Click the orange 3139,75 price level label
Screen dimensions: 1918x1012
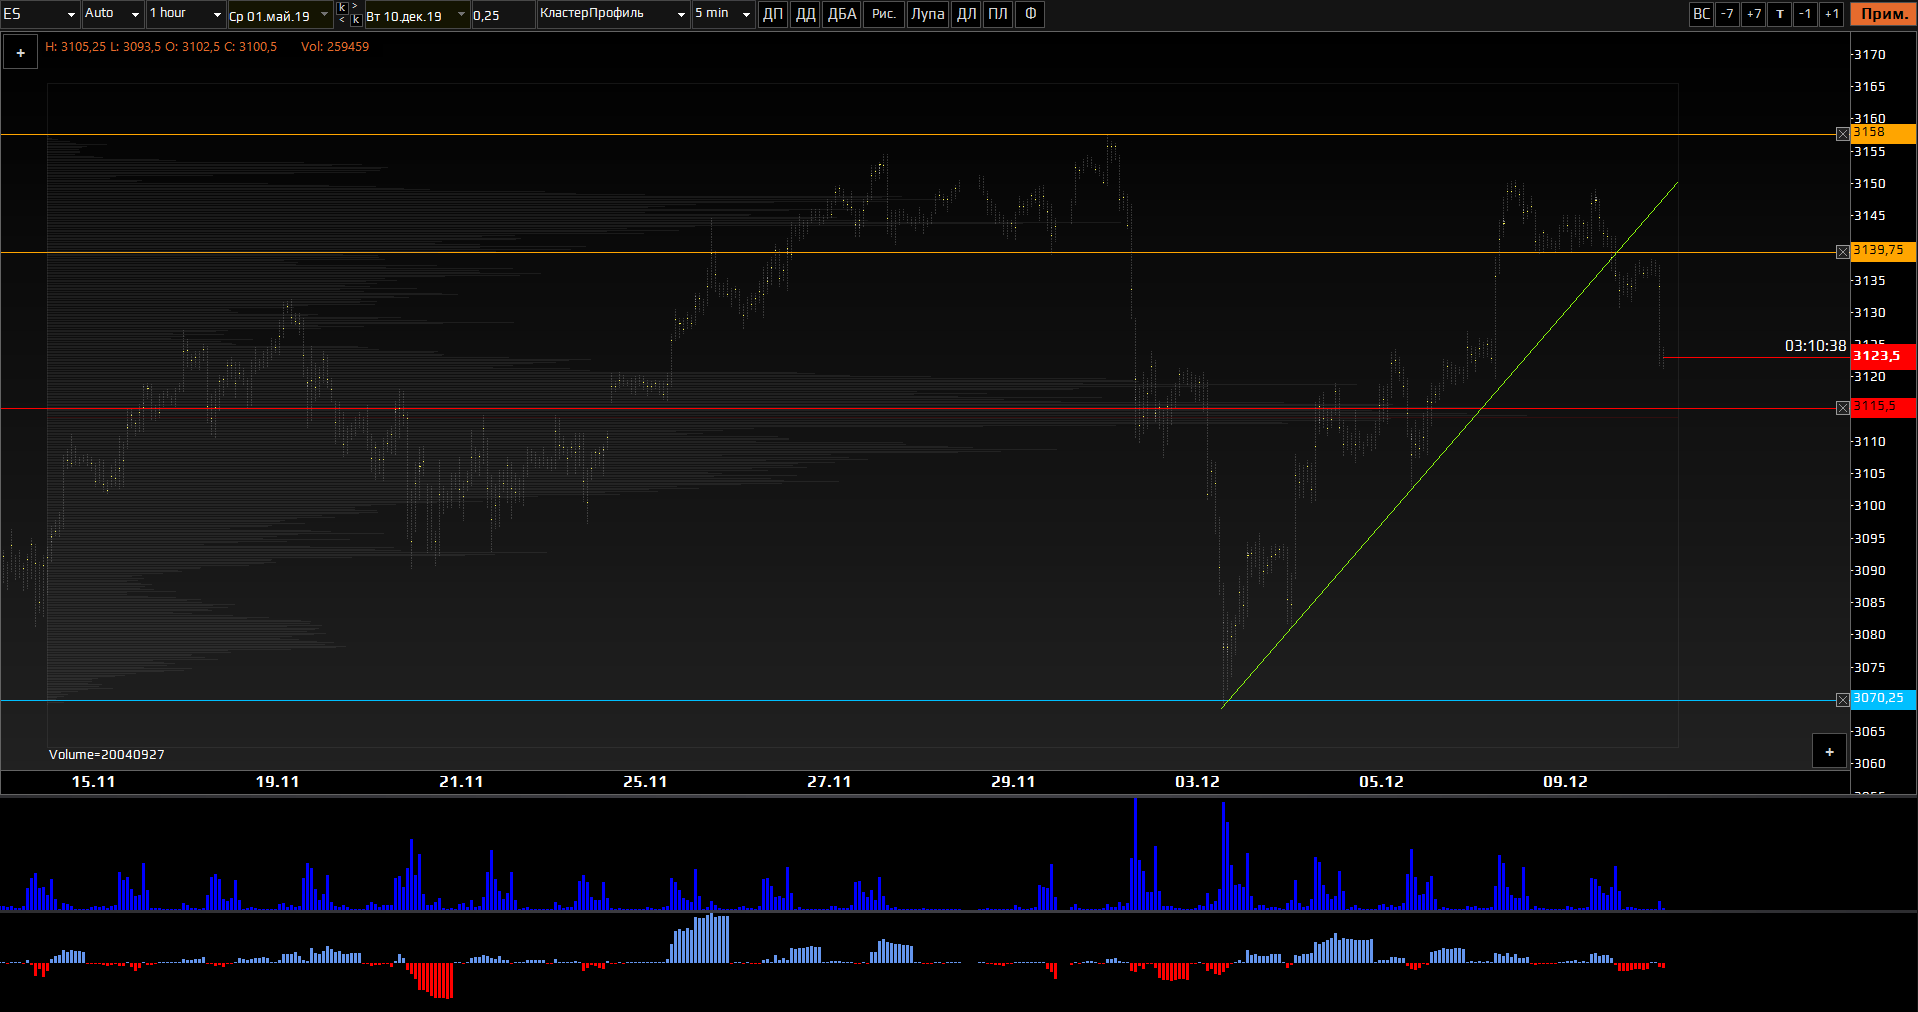click(1882, 251)
